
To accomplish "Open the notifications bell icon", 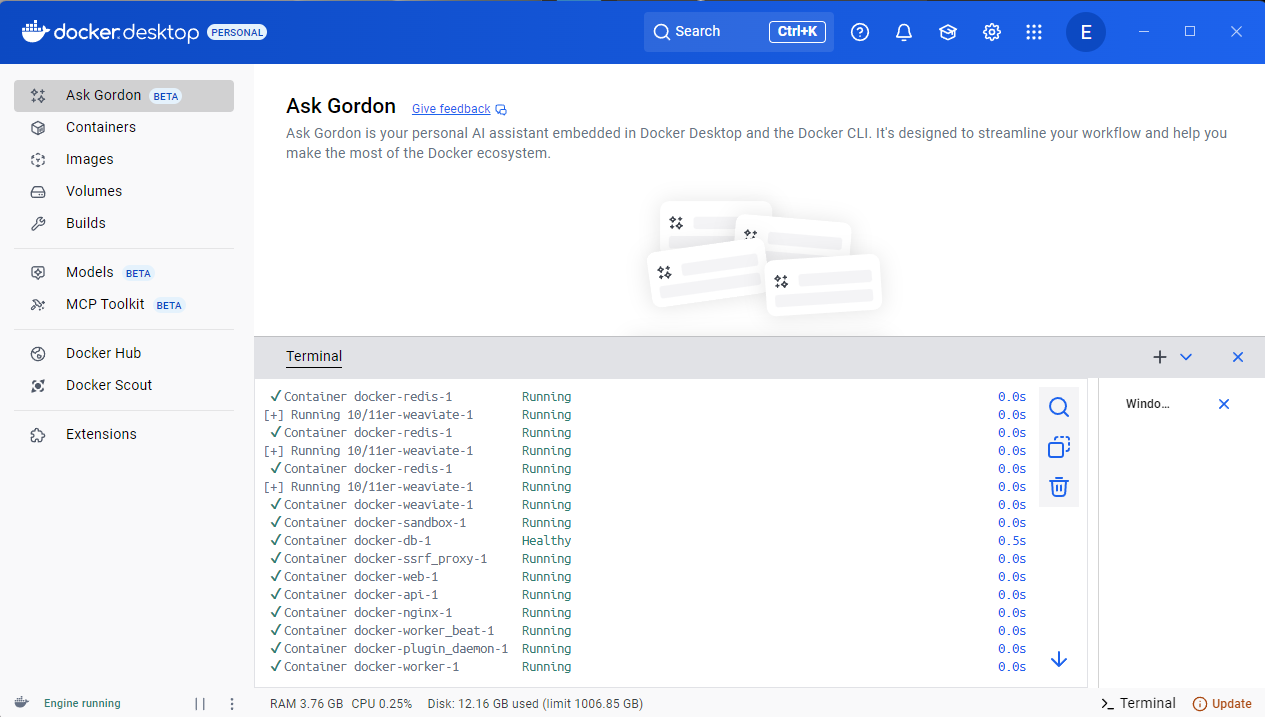I will (904, 32).
